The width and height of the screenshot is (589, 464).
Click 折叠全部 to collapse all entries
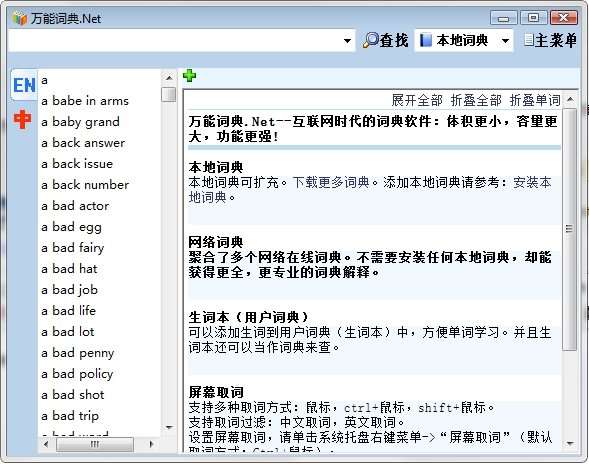476,100
